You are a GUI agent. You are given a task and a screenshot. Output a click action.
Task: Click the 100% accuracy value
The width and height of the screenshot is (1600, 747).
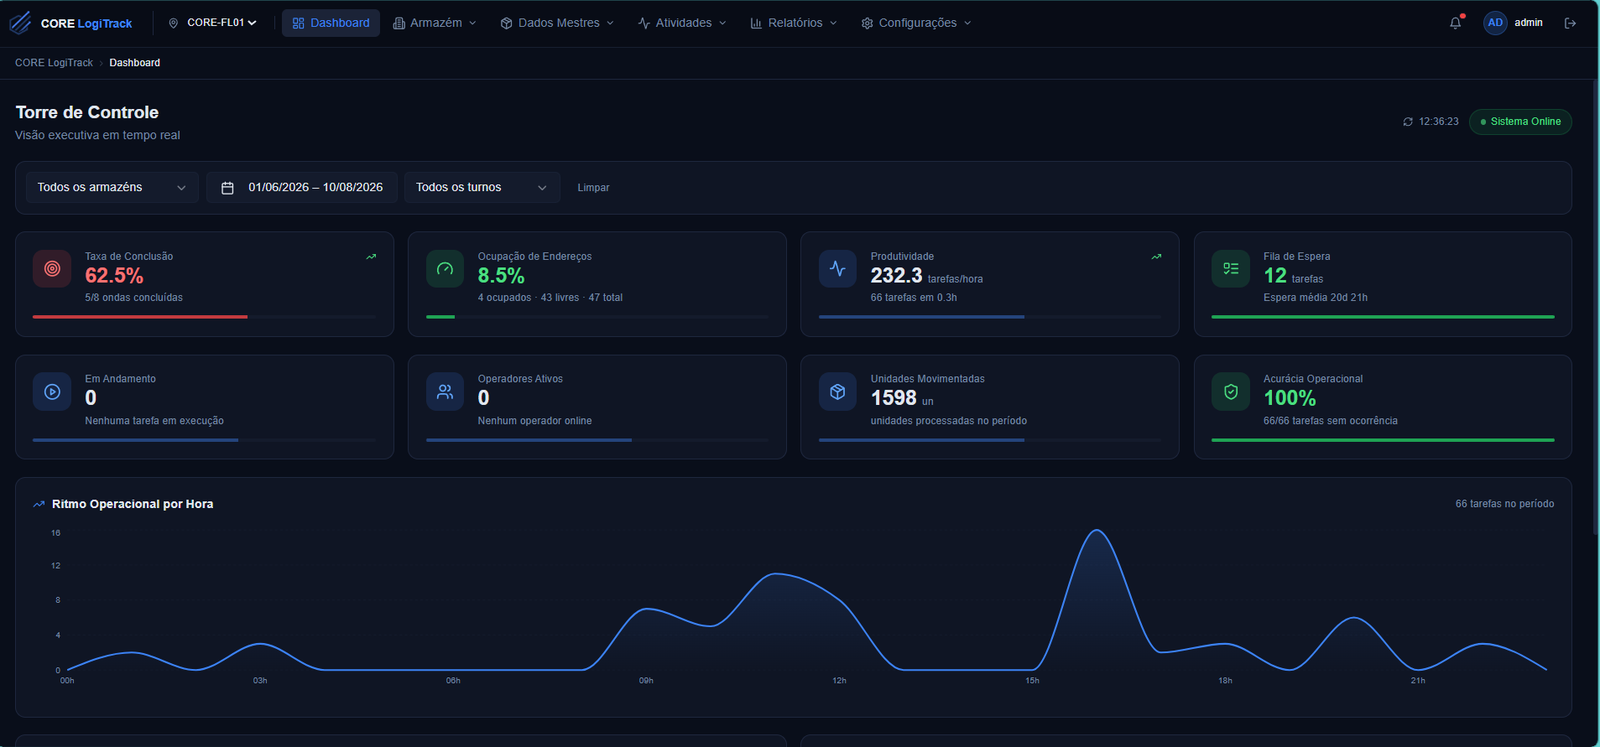tap(1290, 398)
